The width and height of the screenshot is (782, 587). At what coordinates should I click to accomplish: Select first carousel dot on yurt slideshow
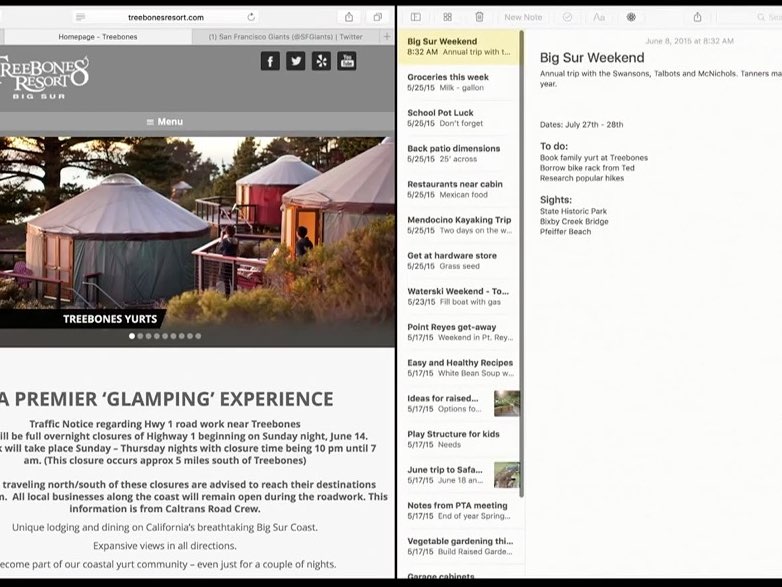pos(132,336)
